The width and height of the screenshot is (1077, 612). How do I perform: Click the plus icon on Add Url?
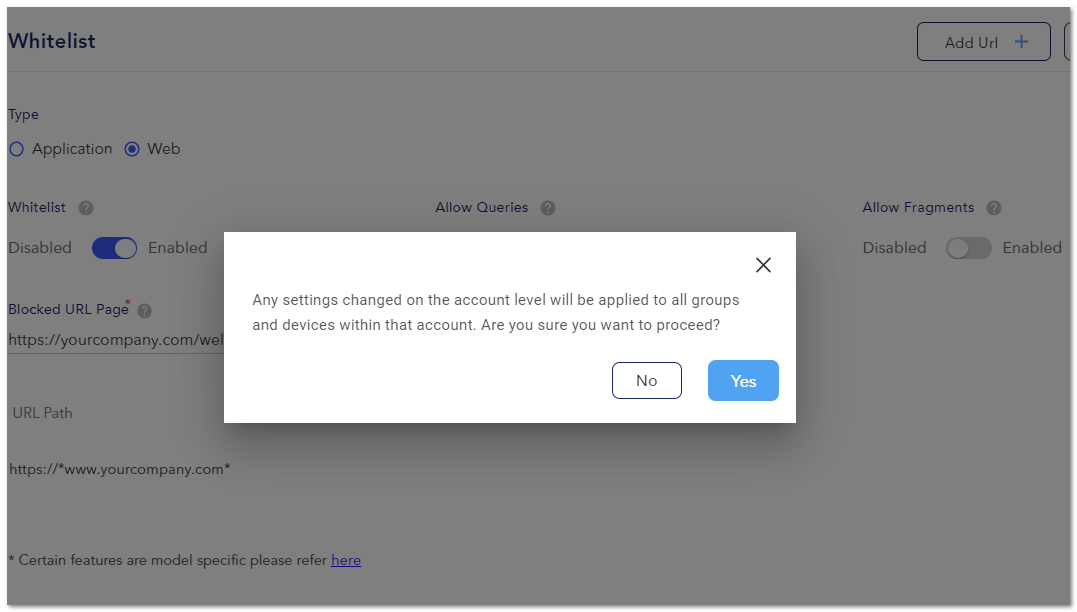[x=1021, y=42]
